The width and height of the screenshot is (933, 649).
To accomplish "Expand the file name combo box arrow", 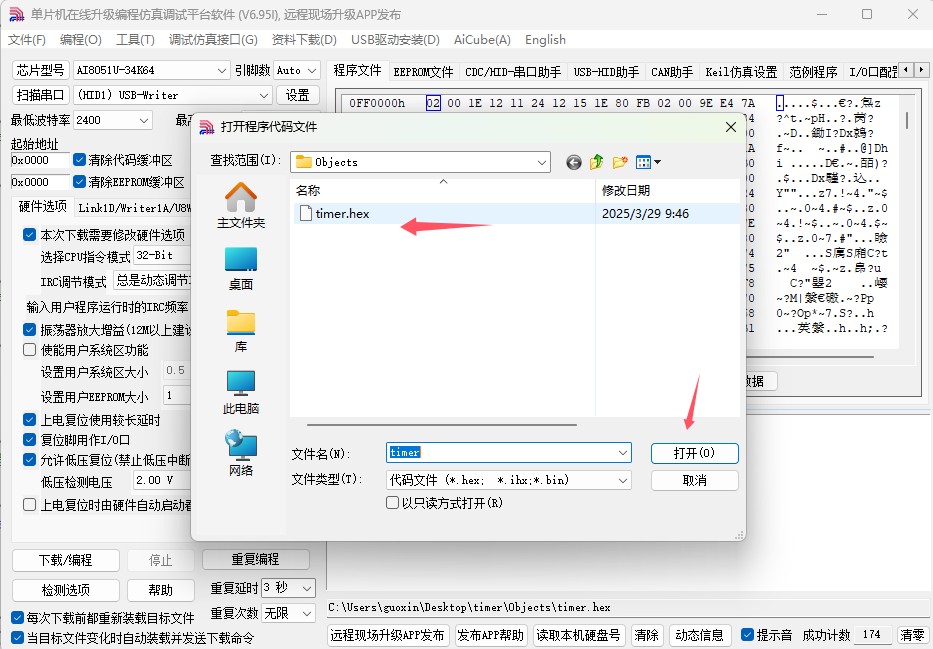I will [622, 453].
